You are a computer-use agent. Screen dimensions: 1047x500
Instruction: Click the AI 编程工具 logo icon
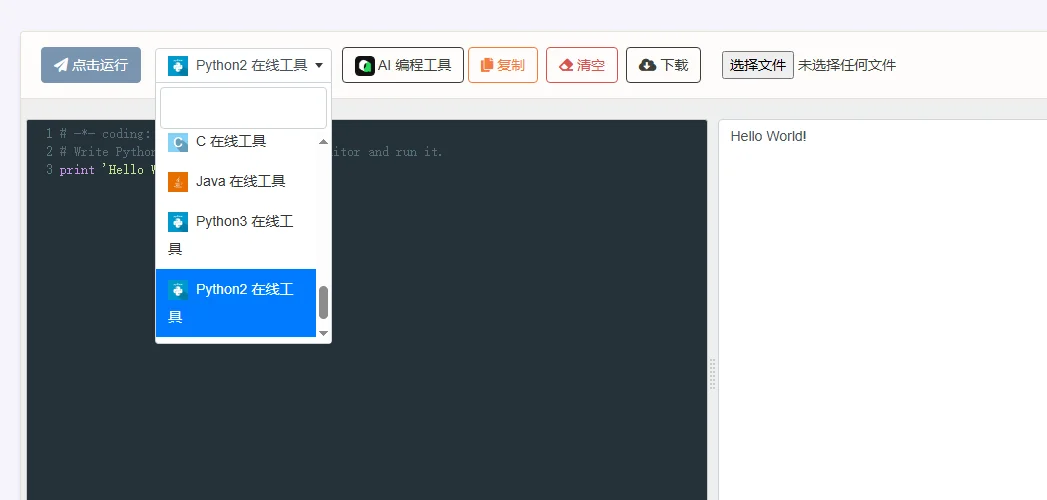coord(365,65)
